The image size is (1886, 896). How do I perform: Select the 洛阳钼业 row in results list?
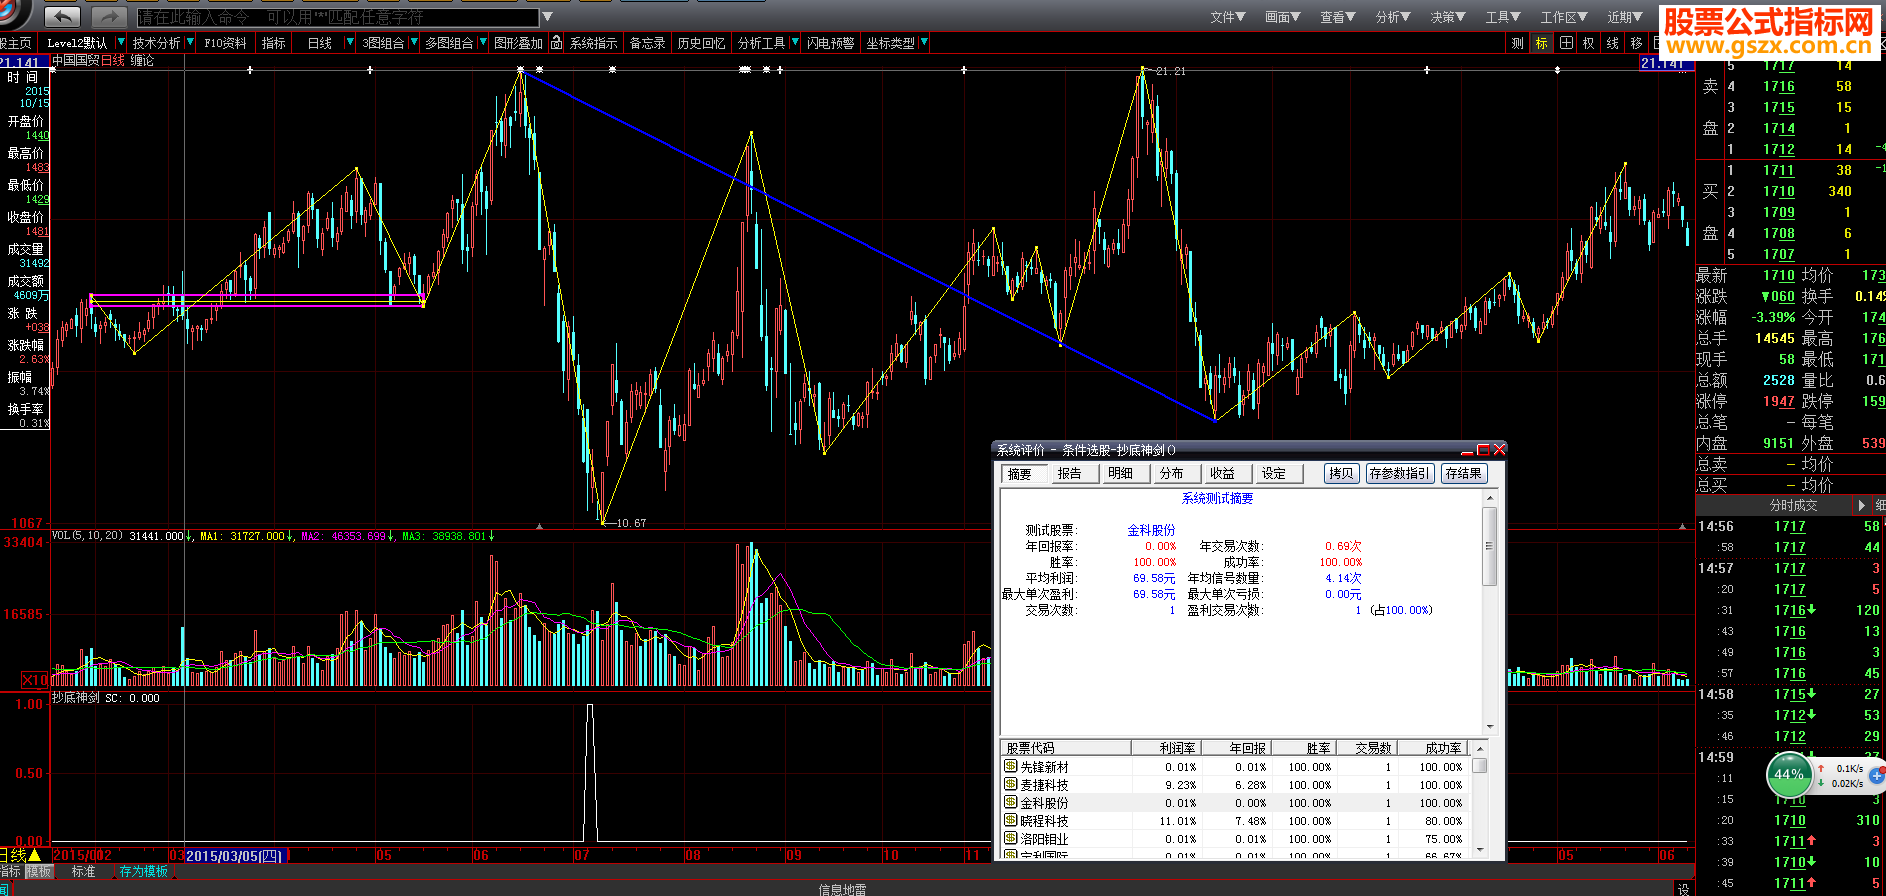coord(1236,839)
